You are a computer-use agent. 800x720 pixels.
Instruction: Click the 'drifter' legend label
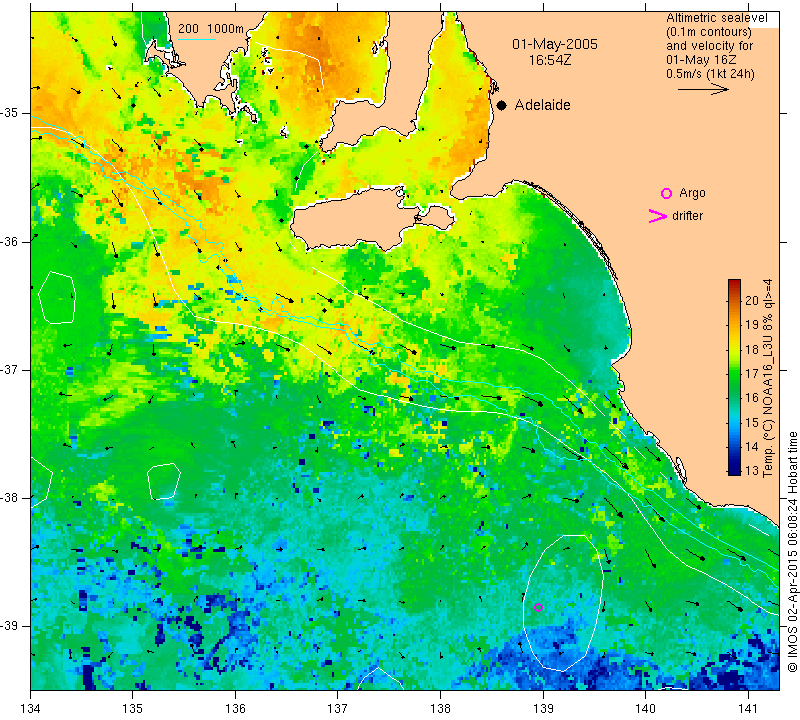[687, 216]
